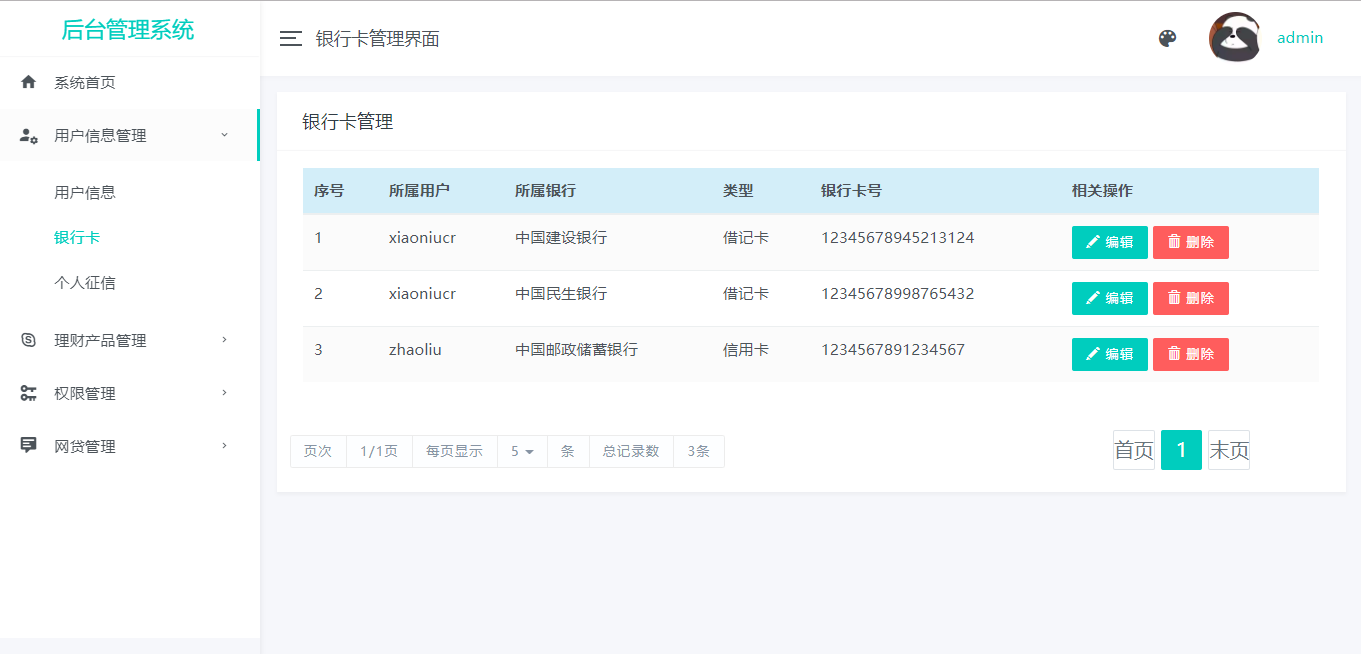The width and height of the screenshot is (1361, 654).
Task: Click the 1/1页 page indicator
Action: pyautogui.click(x=379, y=451)
